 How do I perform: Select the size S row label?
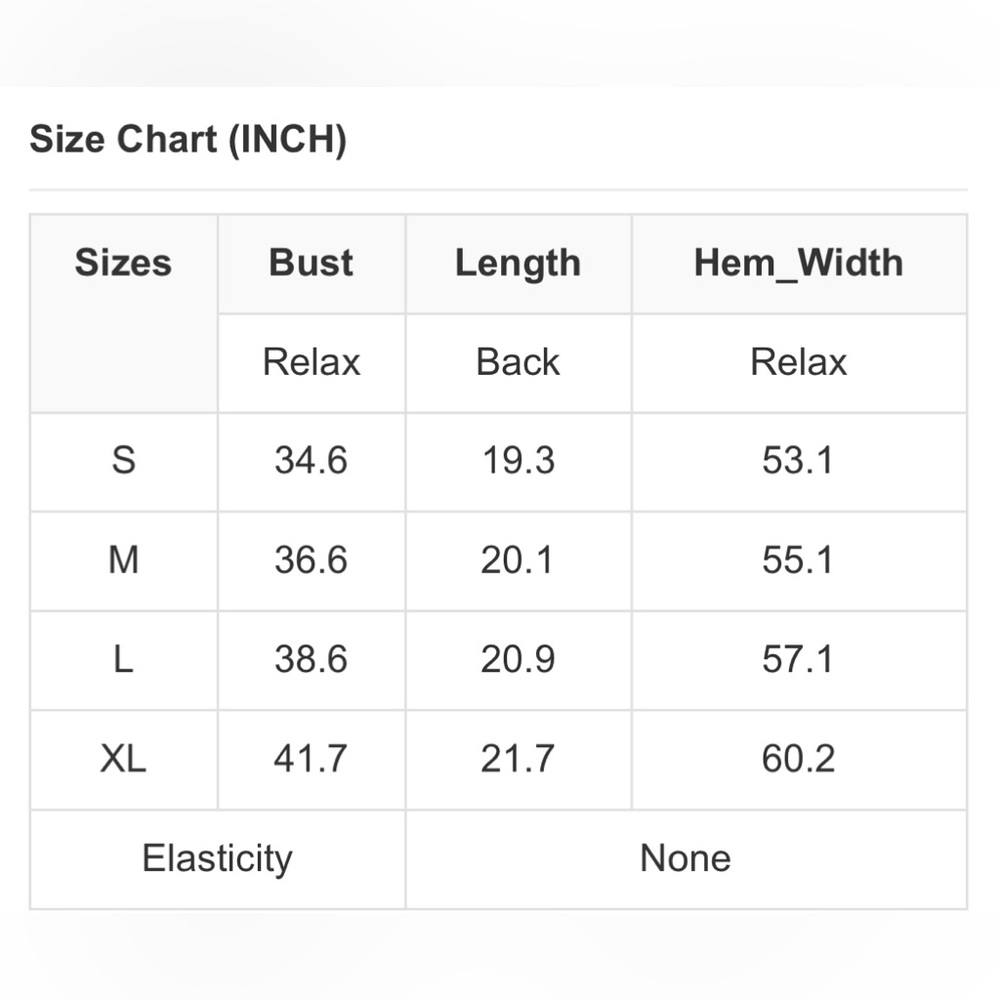click(123, 461)
